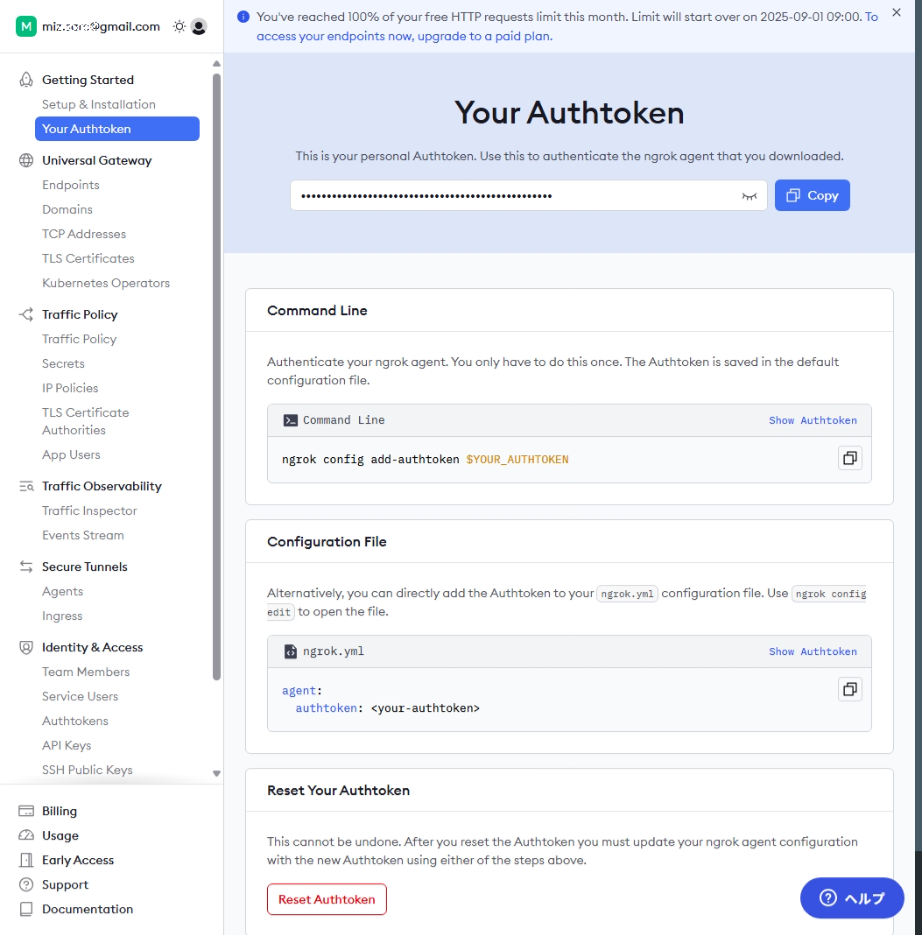Click the Support question mark icon

[x=27, y=885]
